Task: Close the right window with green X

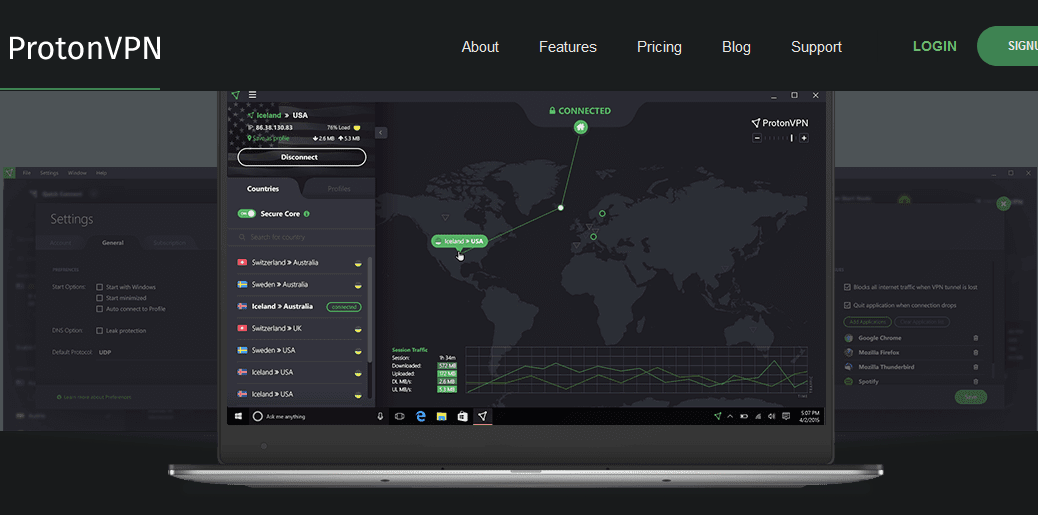Action: click(1004, 204)
